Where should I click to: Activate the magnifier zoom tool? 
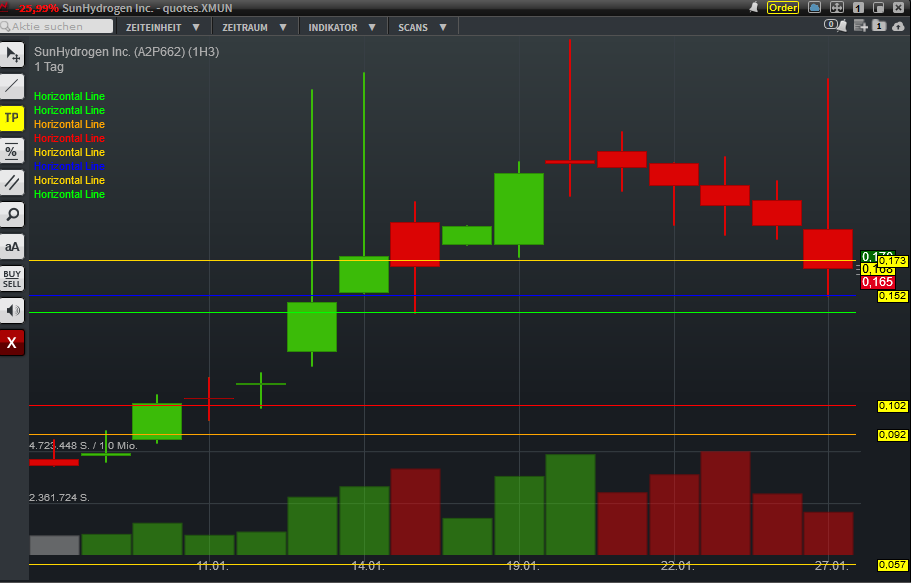point(12,214)
